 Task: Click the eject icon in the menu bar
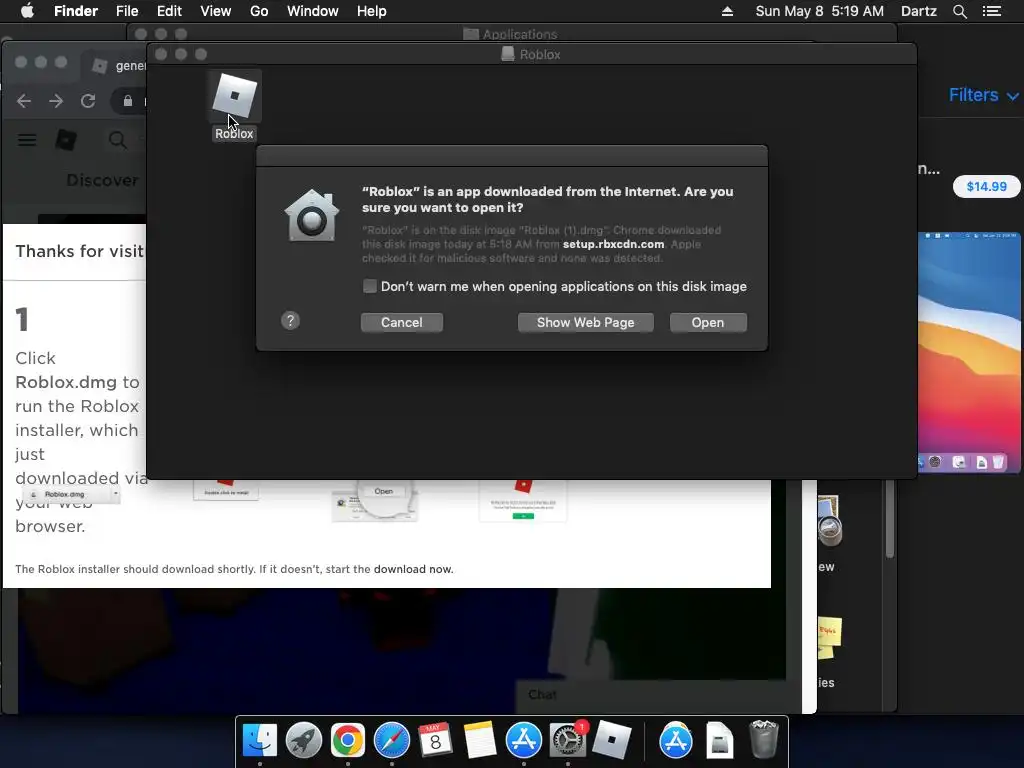pyautogui.click(x=728, y=11)
